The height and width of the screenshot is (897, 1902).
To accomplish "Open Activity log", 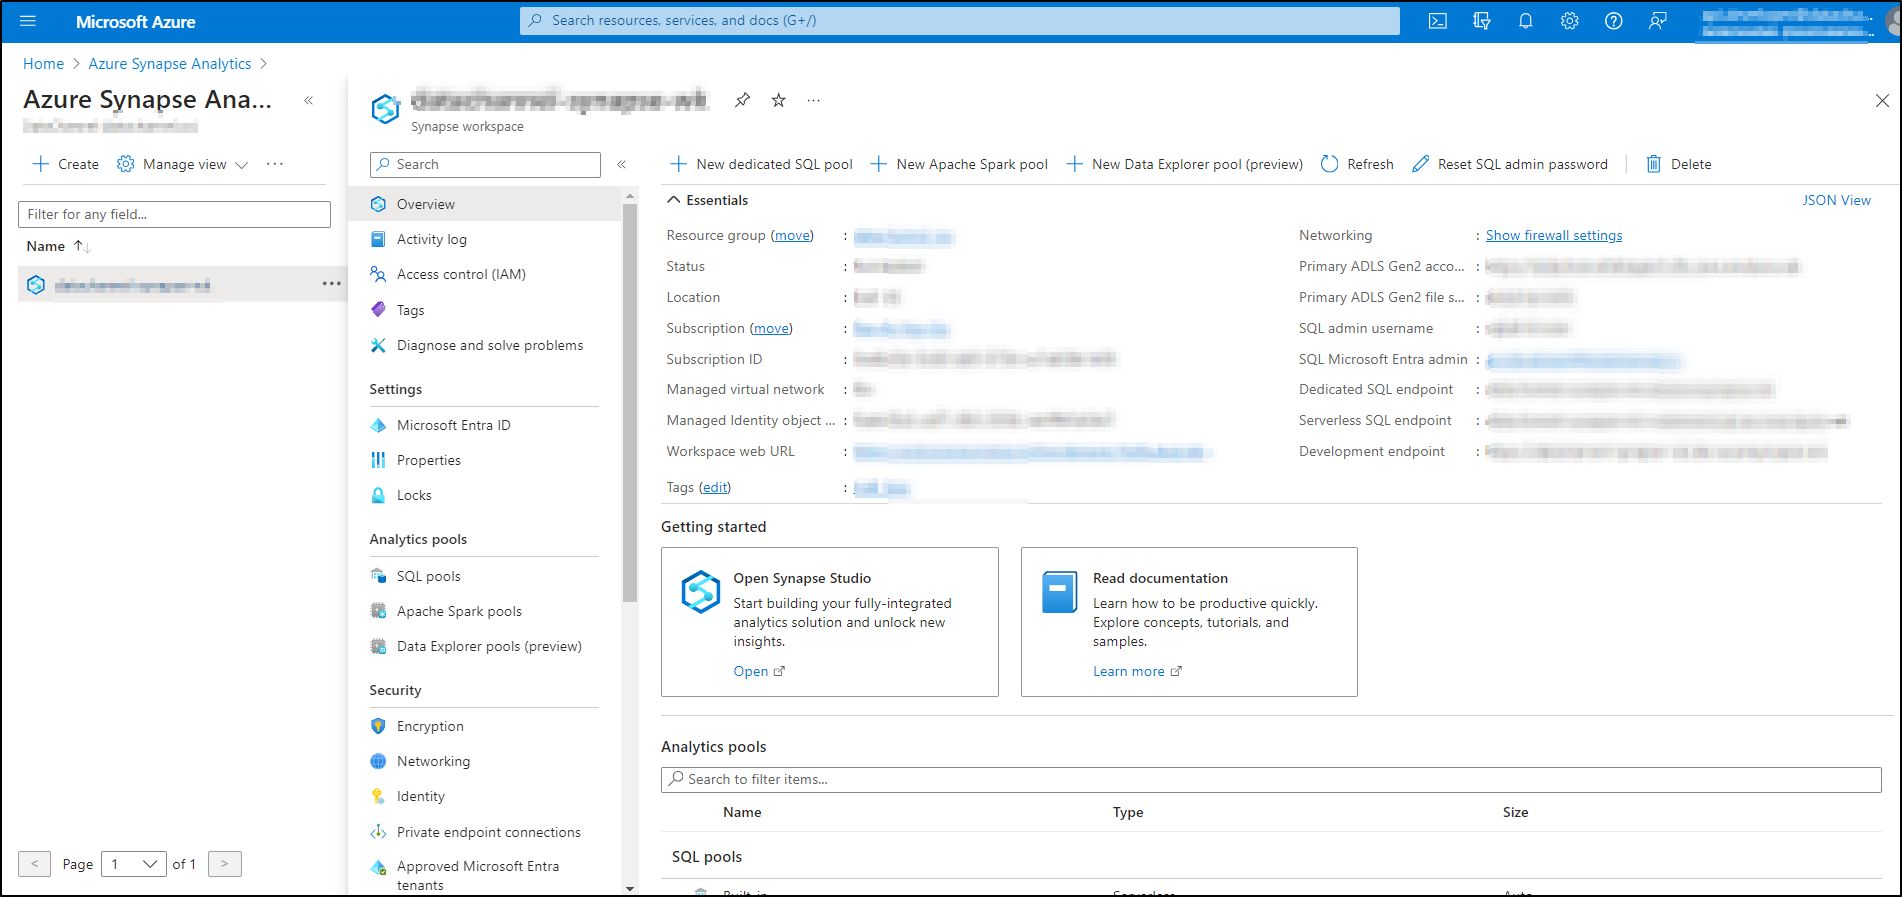I will [x=432, y=239].
